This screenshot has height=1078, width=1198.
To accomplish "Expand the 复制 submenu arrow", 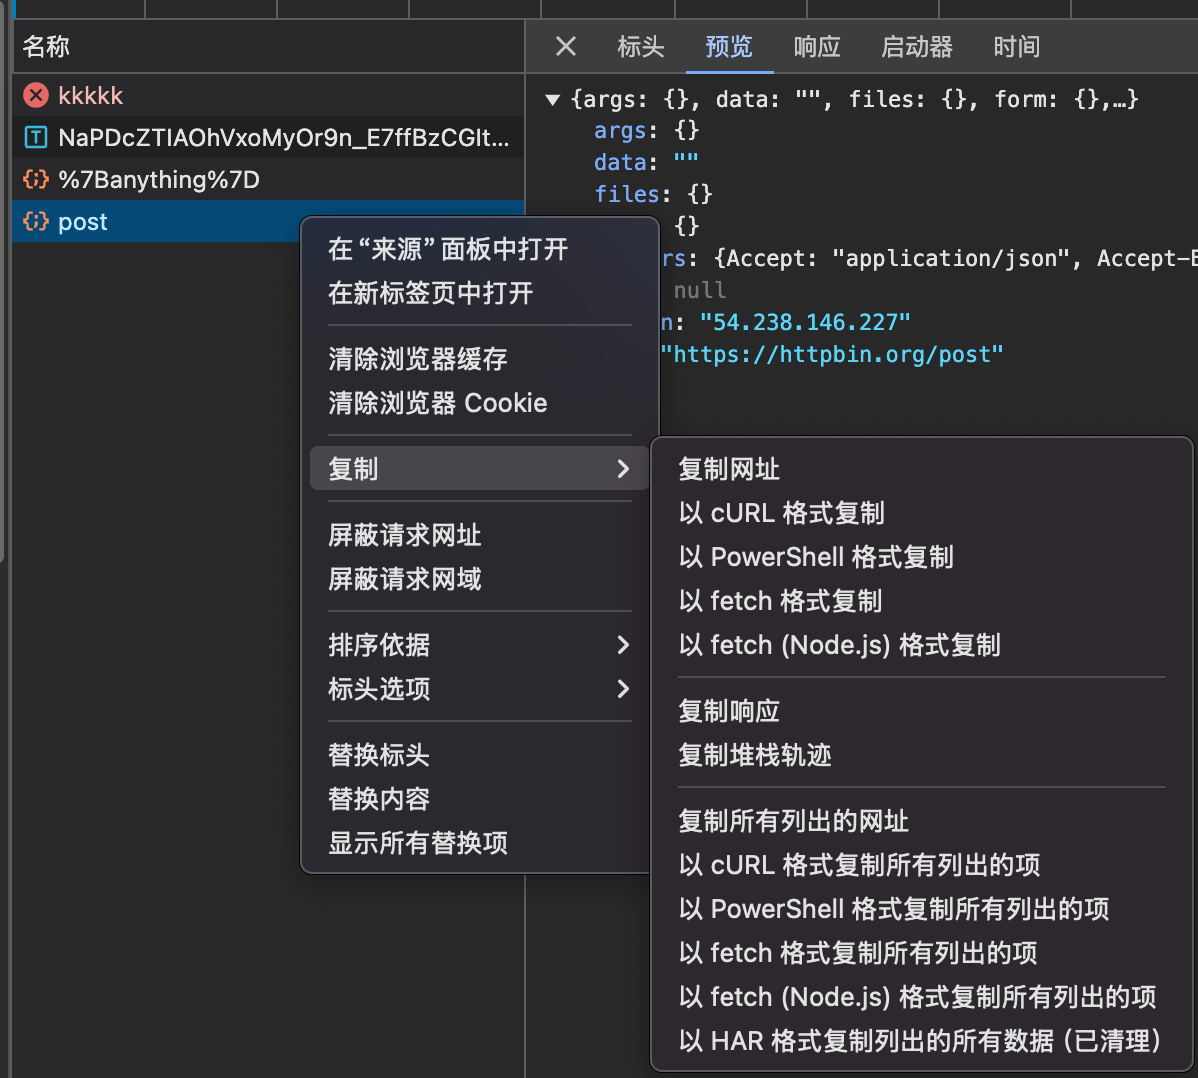I will tap(623, 469).
